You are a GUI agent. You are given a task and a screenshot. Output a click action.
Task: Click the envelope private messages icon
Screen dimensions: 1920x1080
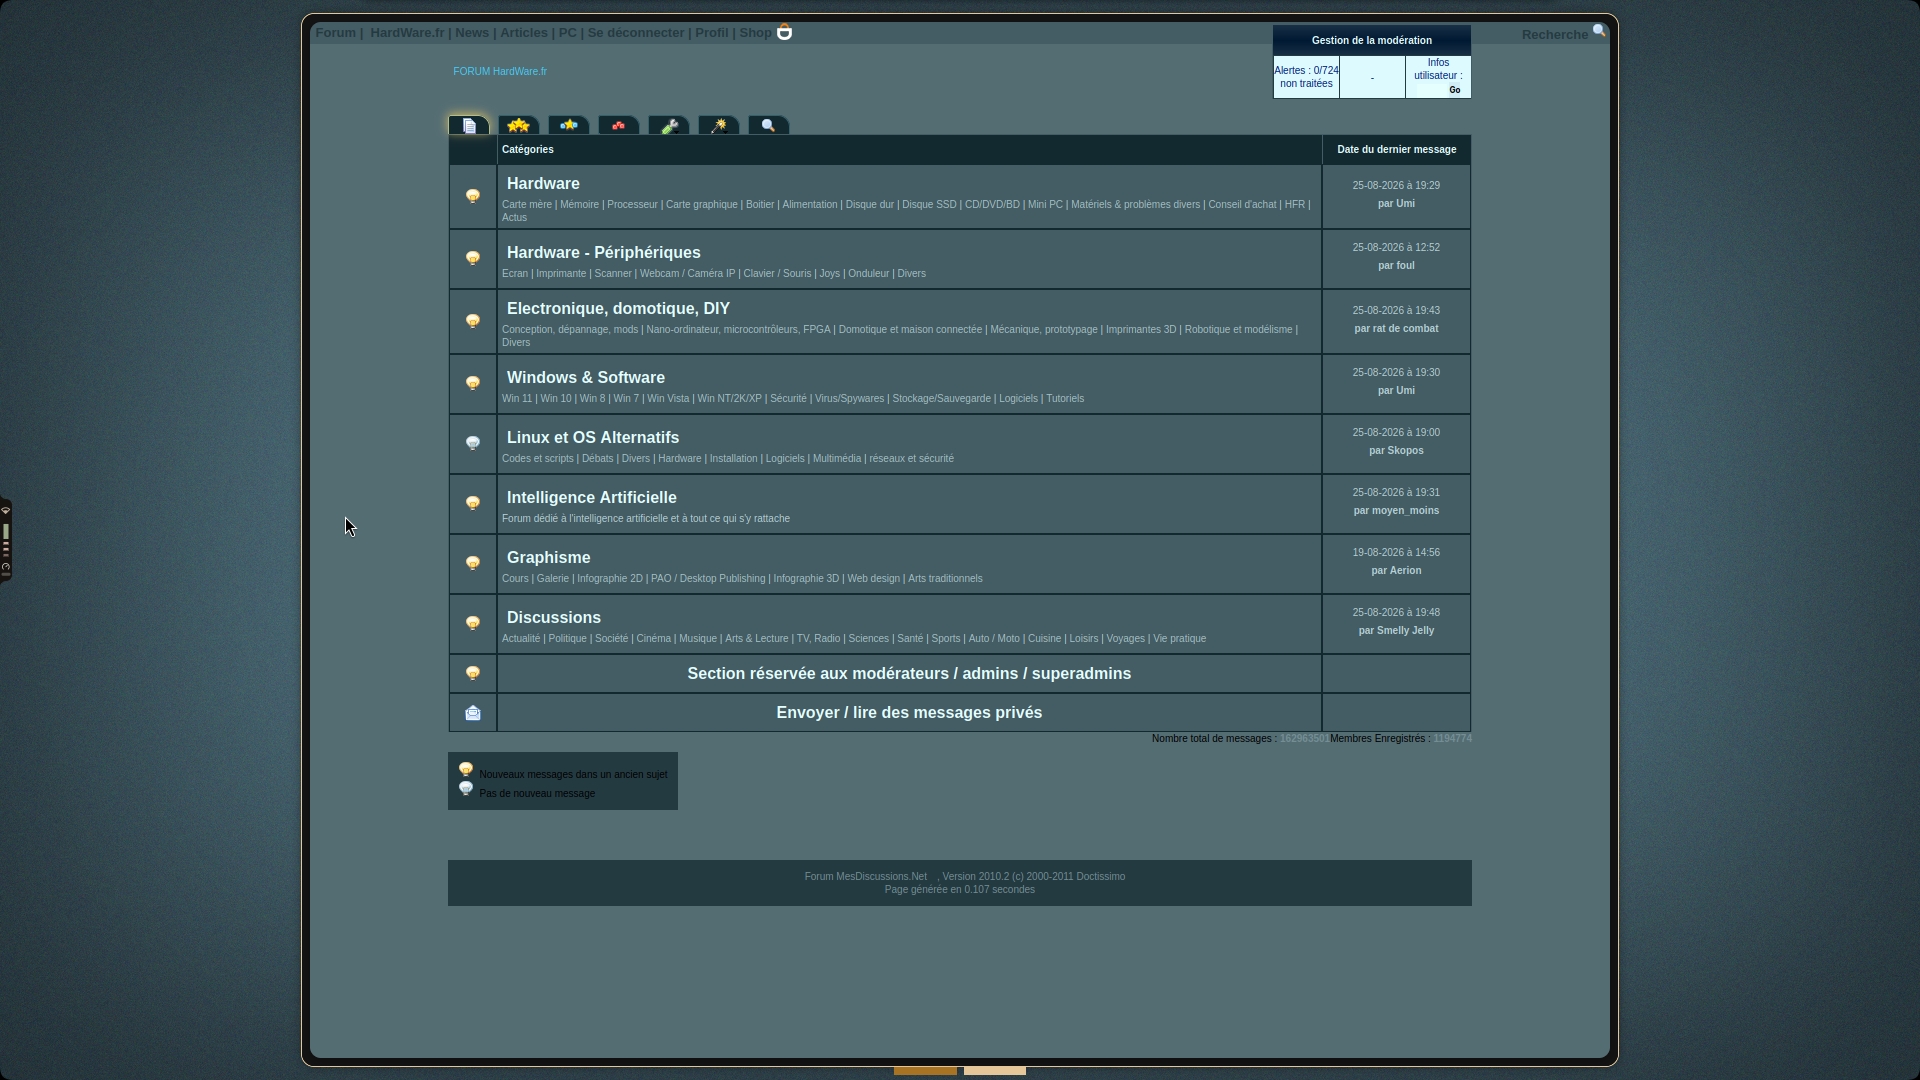(473, 713)
